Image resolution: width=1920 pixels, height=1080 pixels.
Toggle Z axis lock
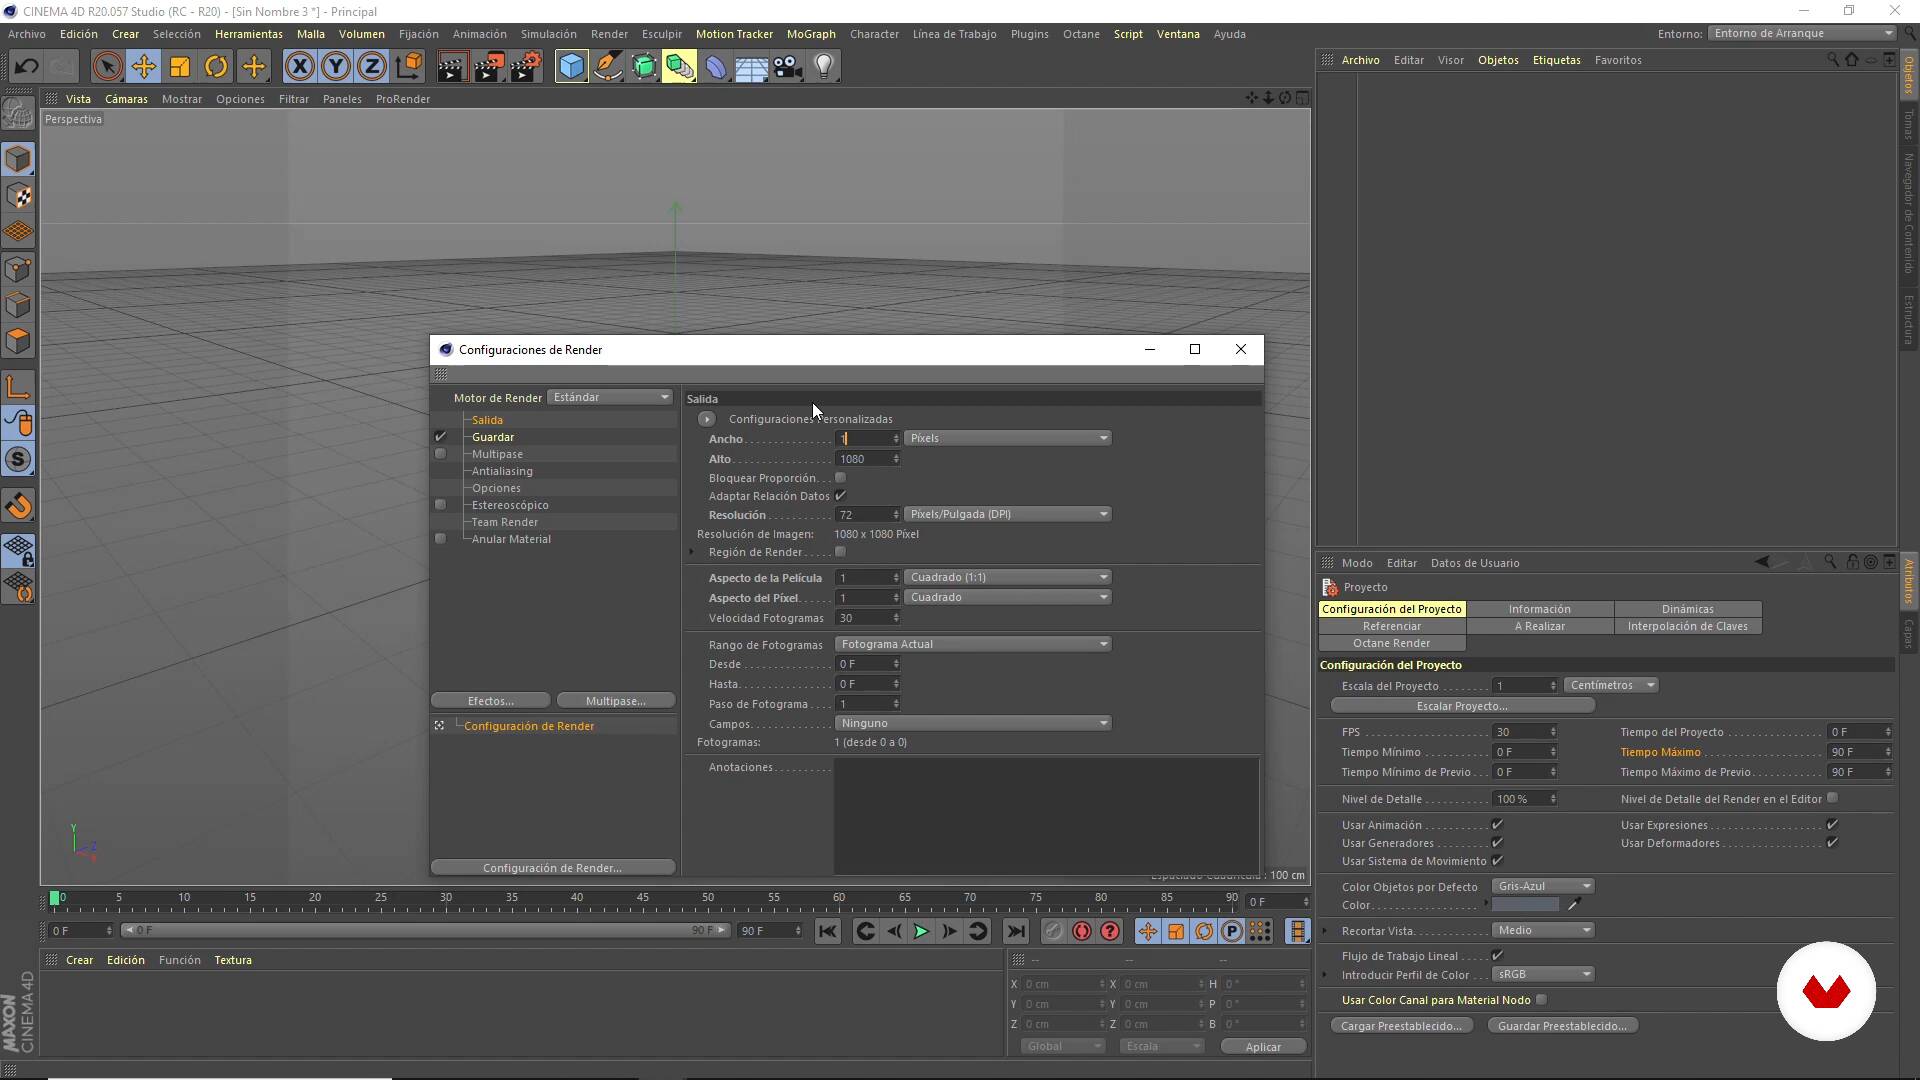click(372, 67)
